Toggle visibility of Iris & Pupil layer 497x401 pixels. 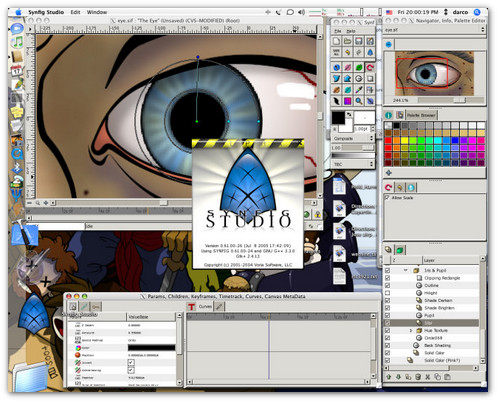[x=387, y=270]
